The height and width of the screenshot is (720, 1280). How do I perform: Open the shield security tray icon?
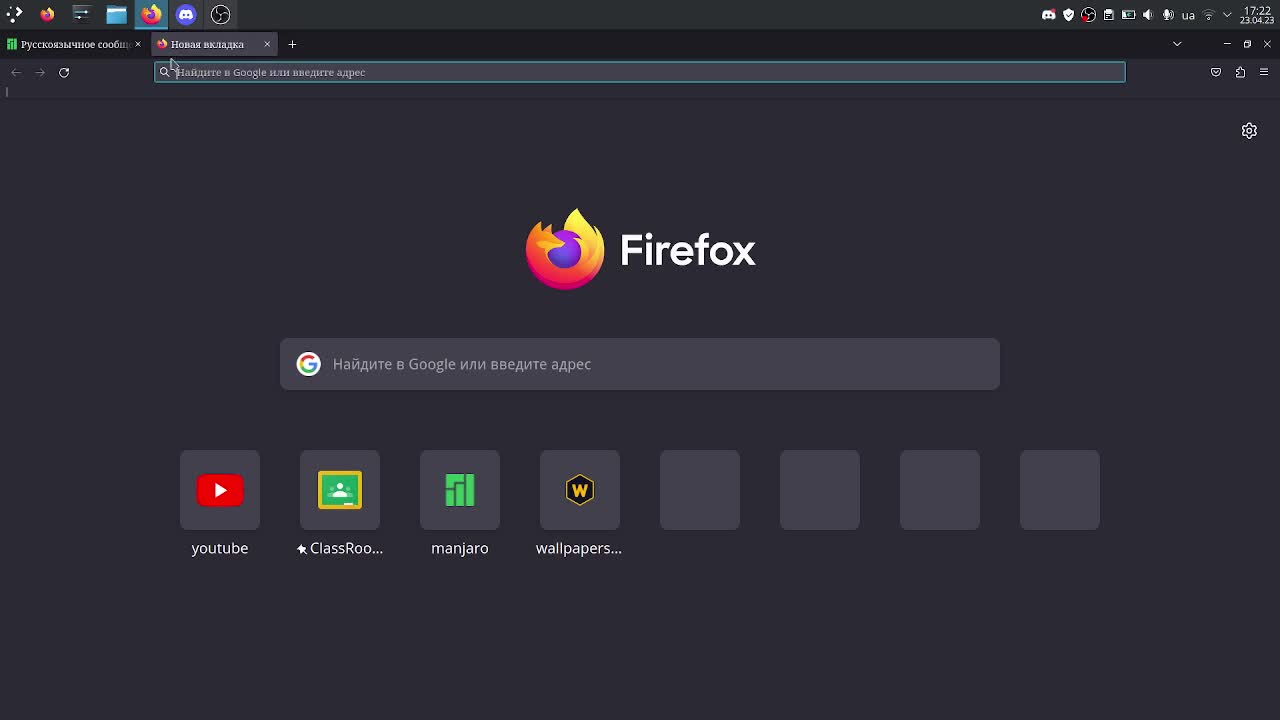[1068, 15]
